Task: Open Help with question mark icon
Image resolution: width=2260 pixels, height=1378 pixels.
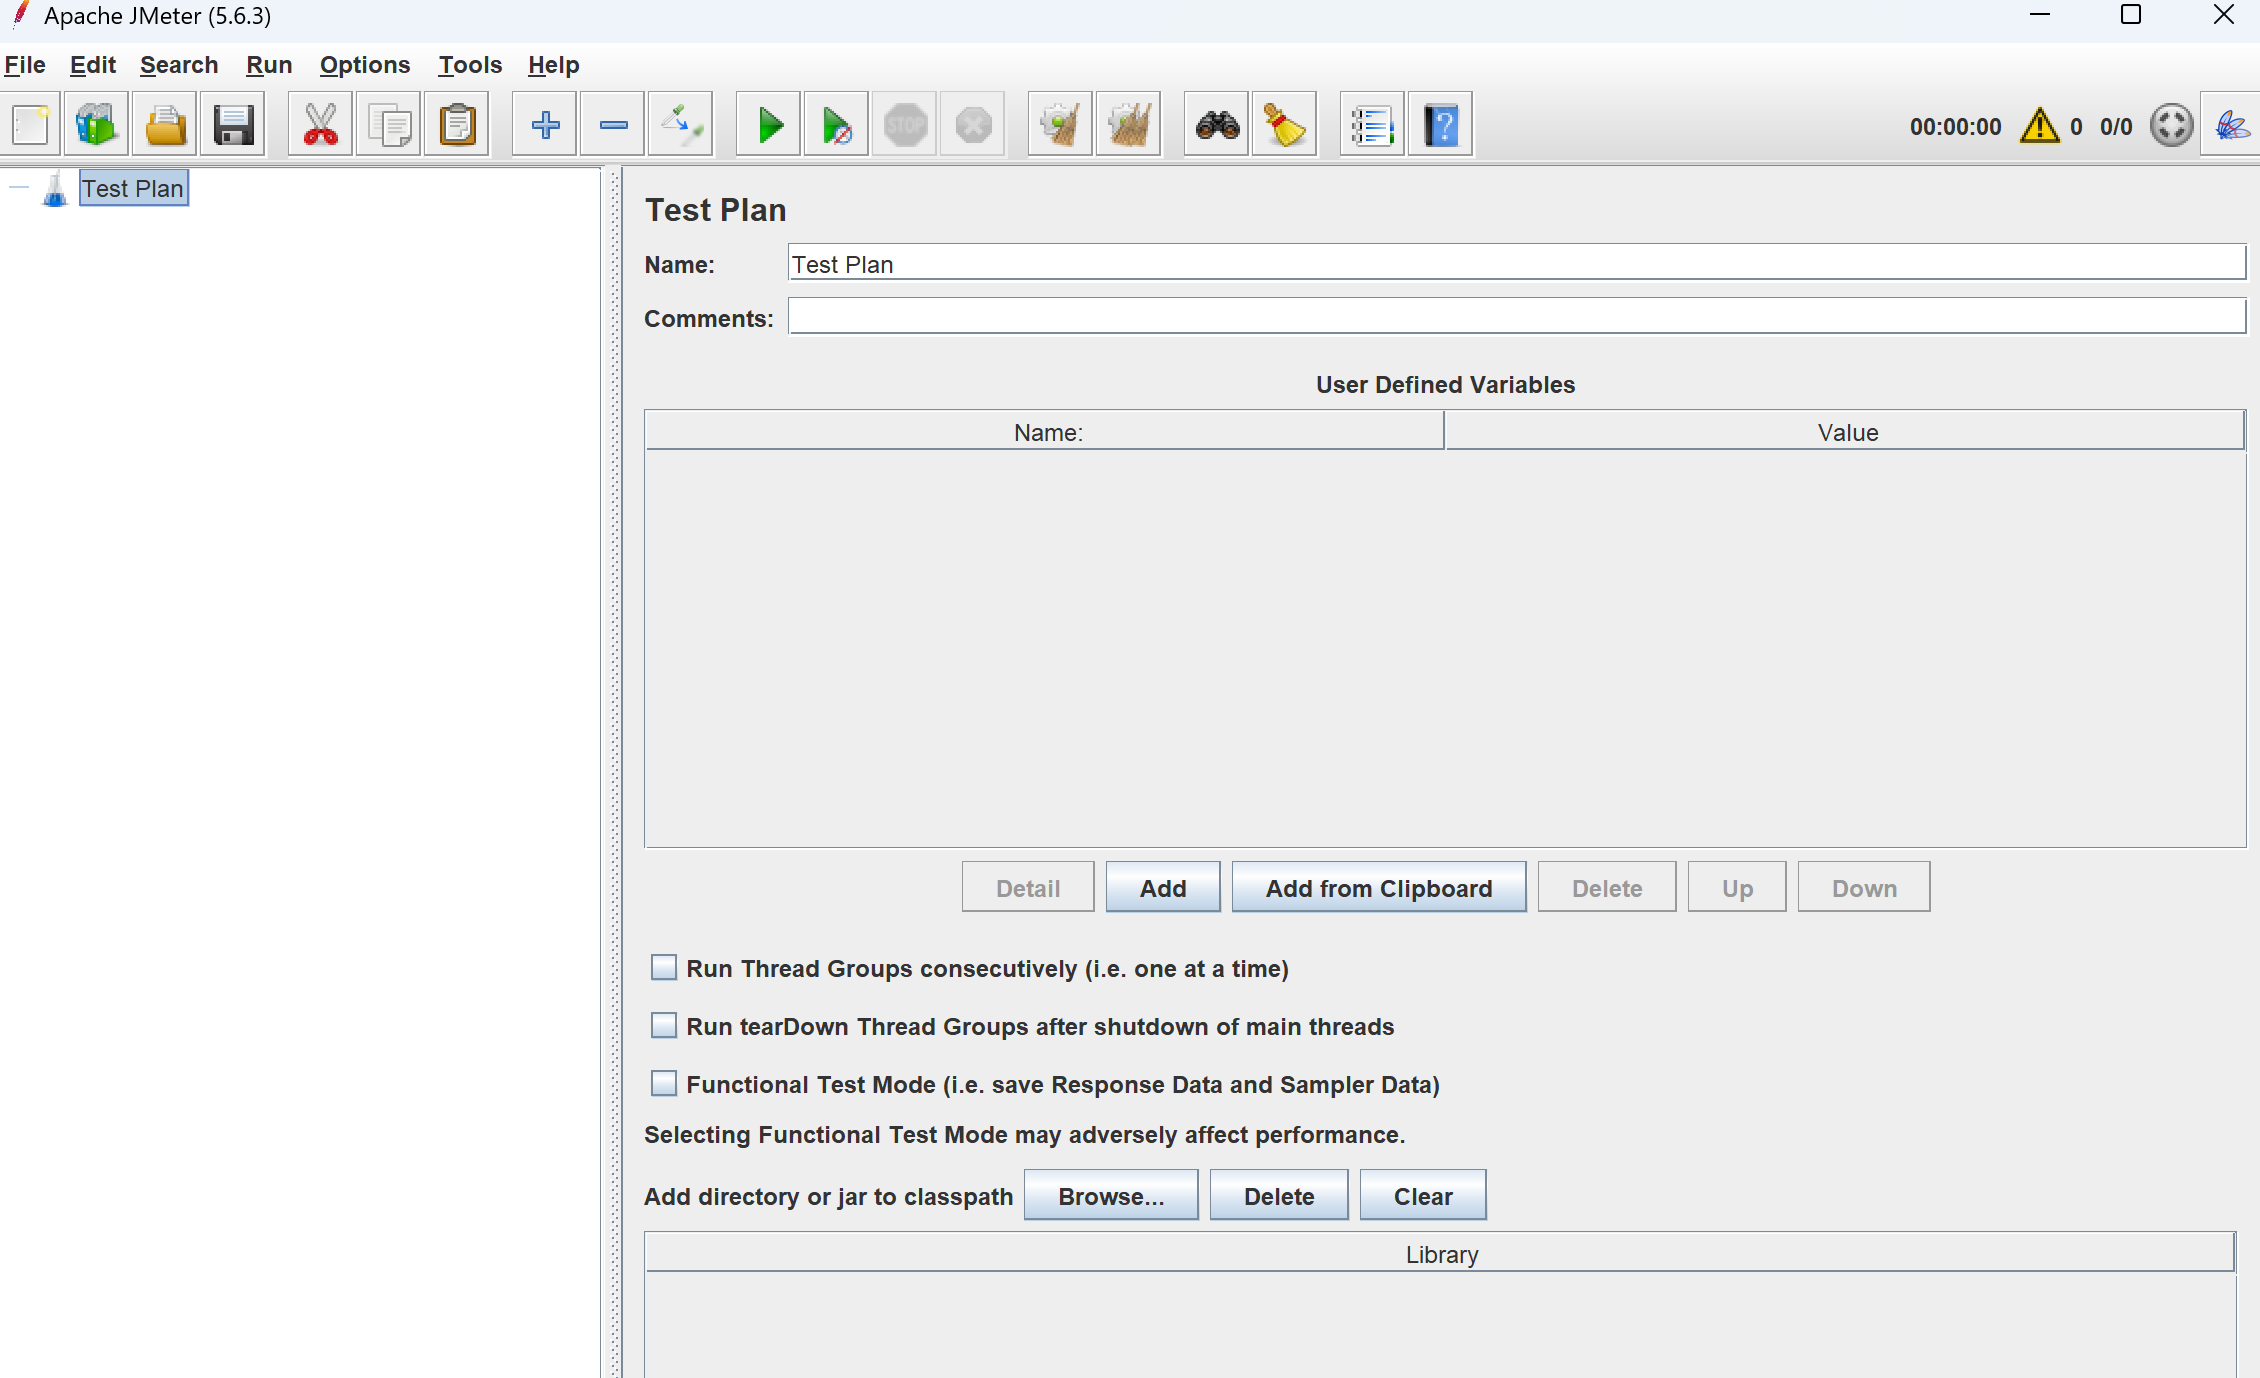Action: coord(1441,125)
